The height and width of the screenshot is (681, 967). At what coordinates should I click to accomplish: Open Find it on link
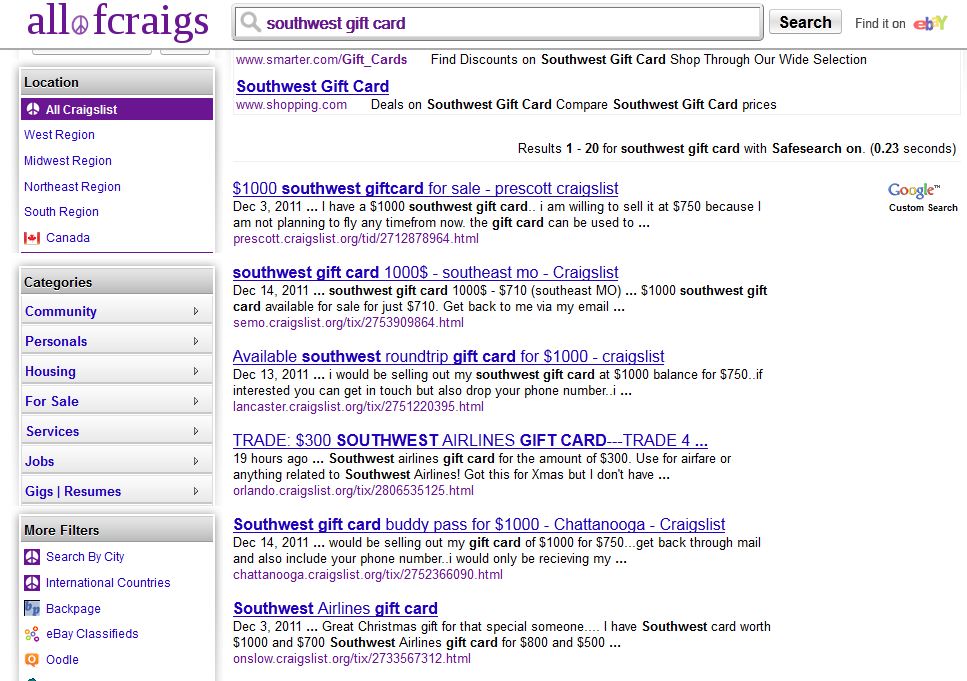880,23
